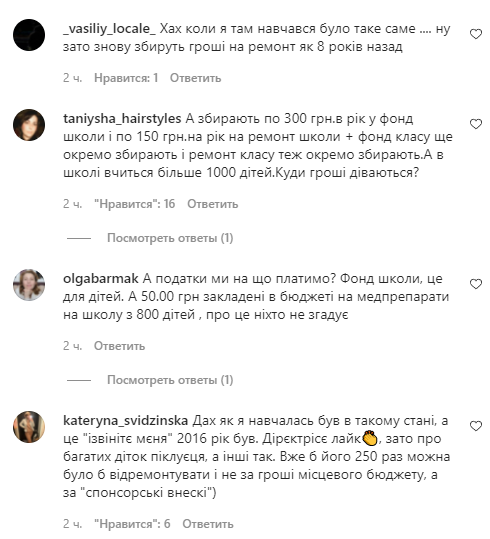Open olgabarmak profile avatar

coord(29,285)
